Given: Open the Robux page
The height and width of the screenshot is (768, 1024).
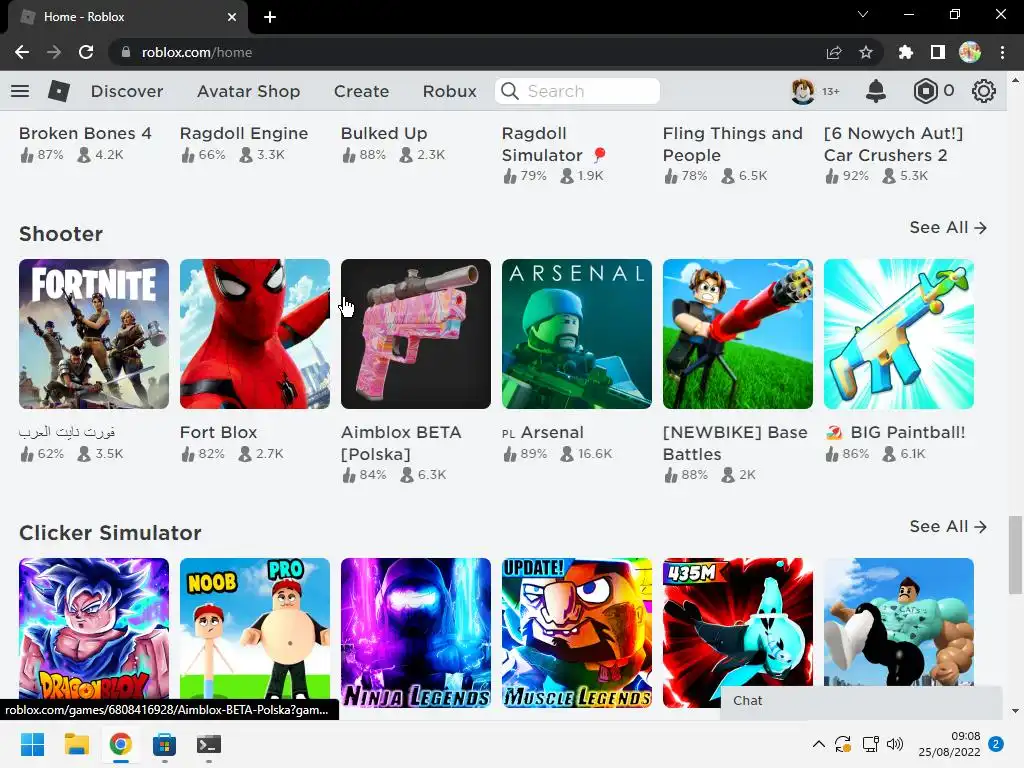Looking at the screenshot, I should (x=449, y=91).
